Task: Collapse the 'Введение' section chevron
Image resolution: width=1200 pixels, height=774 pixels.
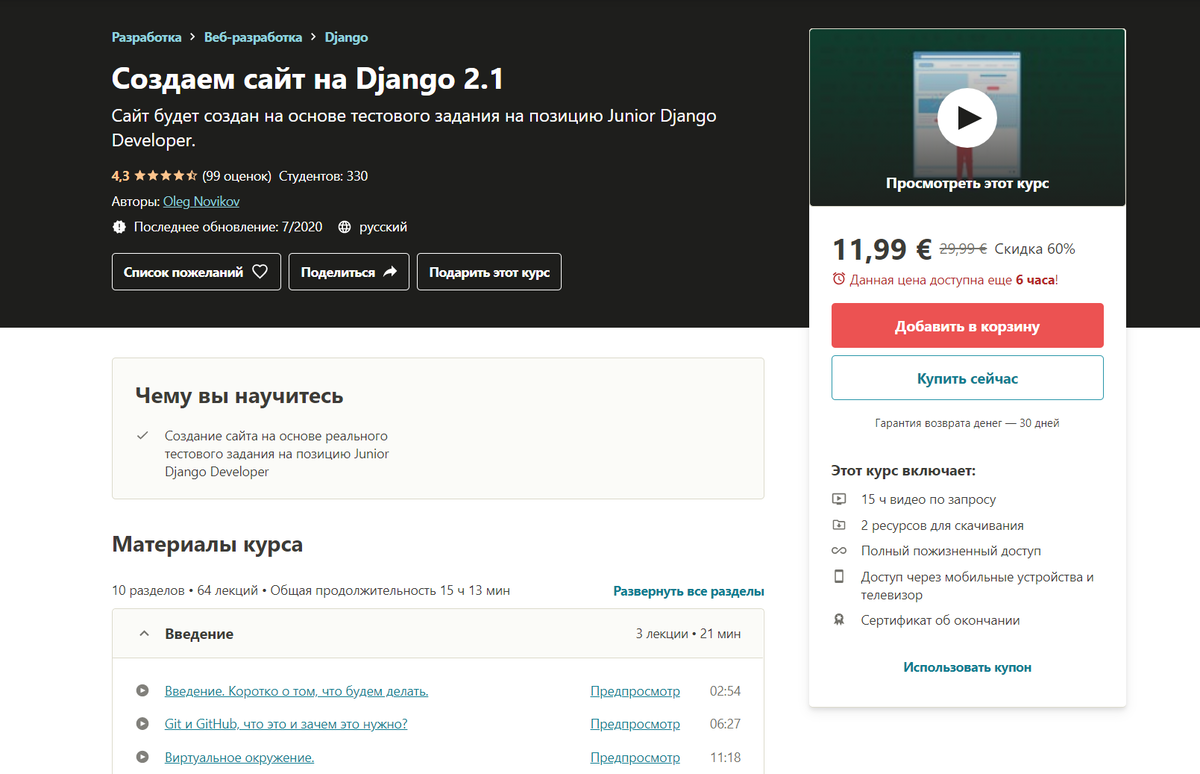Action: coord(144,634)
